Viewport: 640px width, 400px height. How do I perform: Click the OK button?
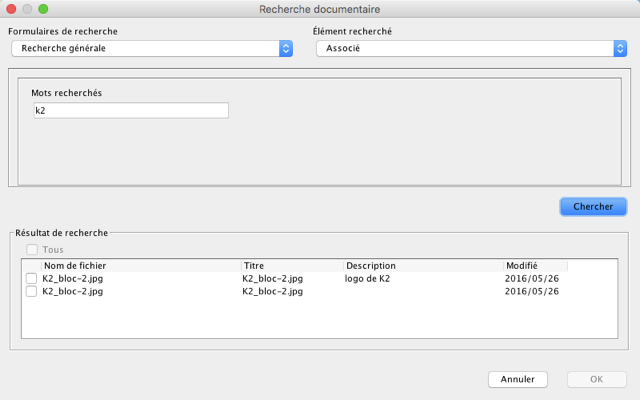(x=597, y=379)
